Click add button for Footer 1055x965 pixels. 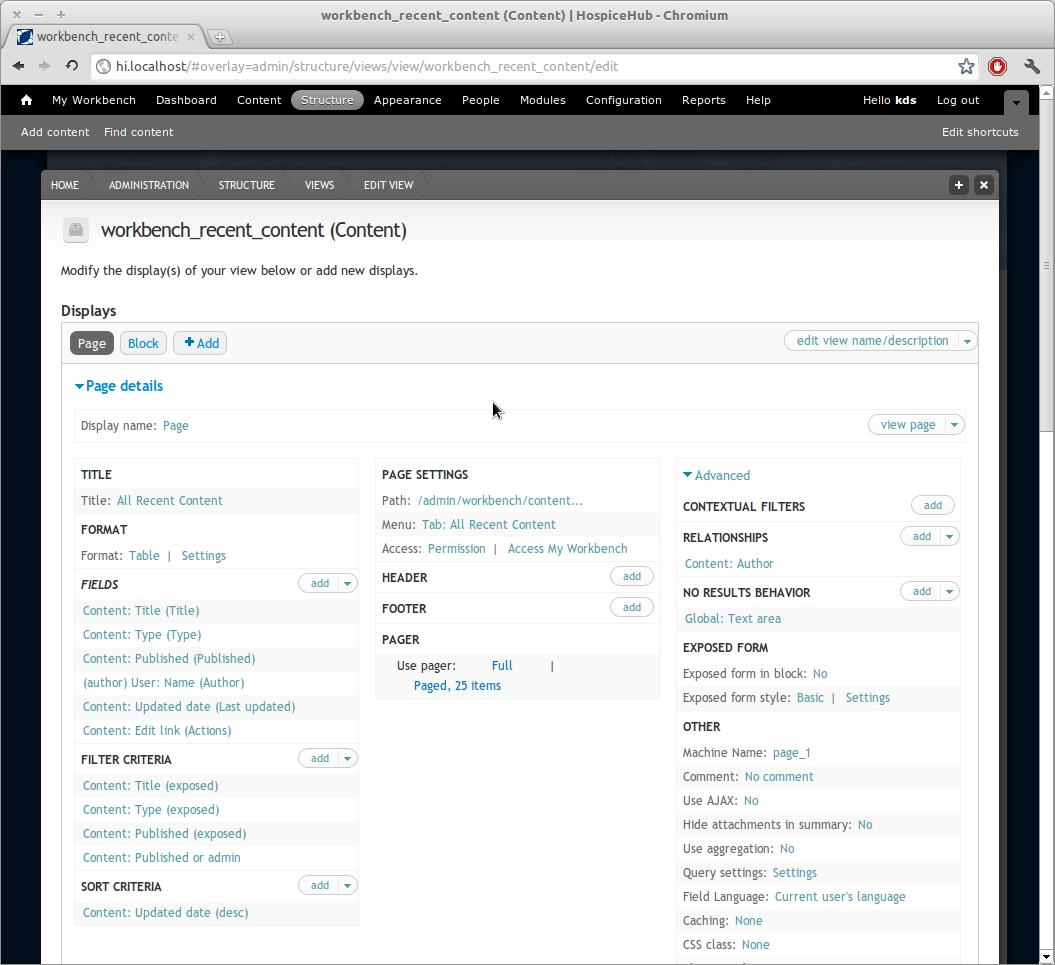coord(632,607)
